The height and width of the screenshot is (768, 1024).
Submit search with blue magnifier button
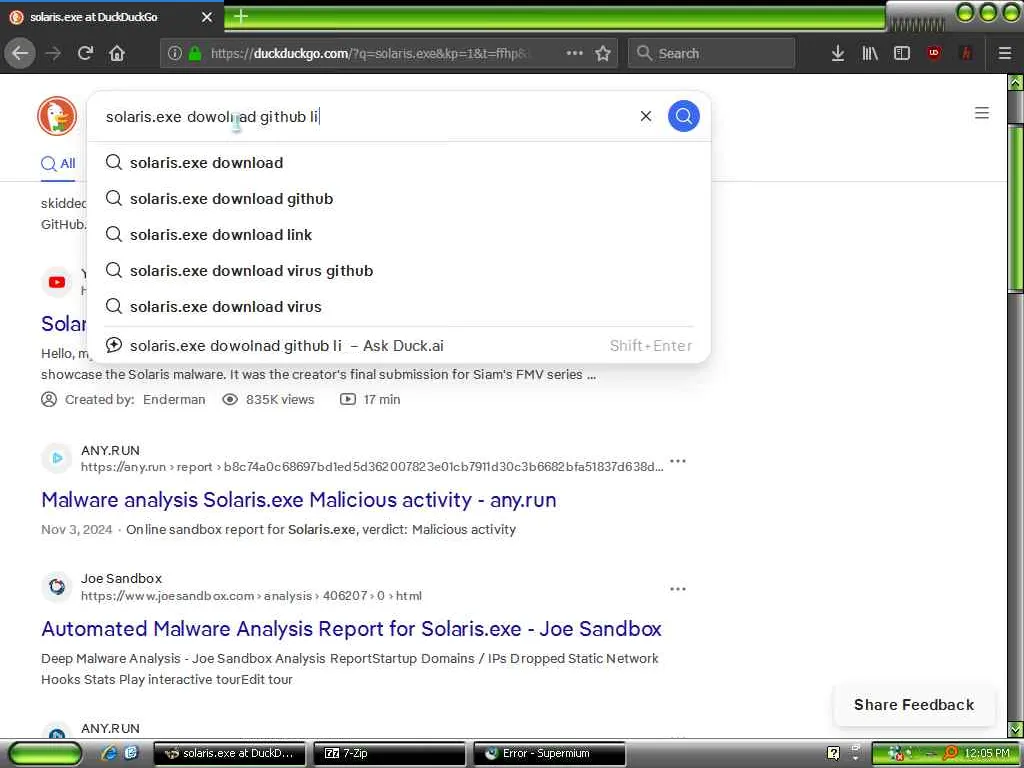[684, 116]
